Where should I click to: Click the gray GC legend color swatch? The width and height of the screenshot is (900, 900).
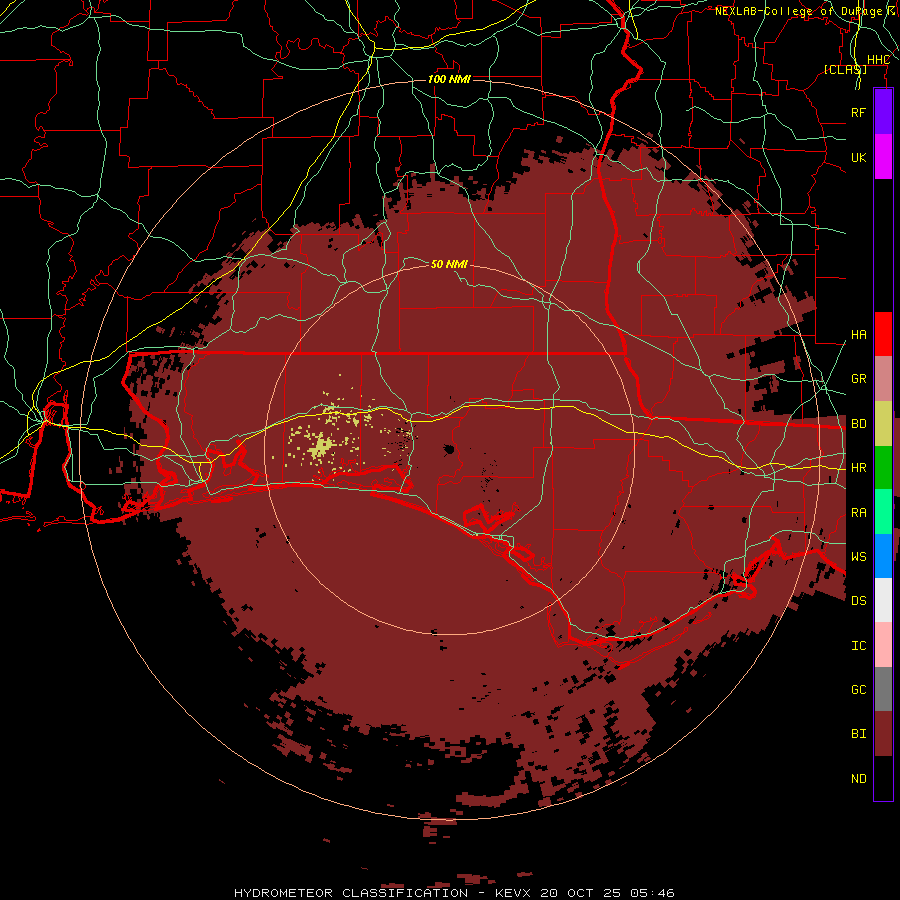(883, 689)
